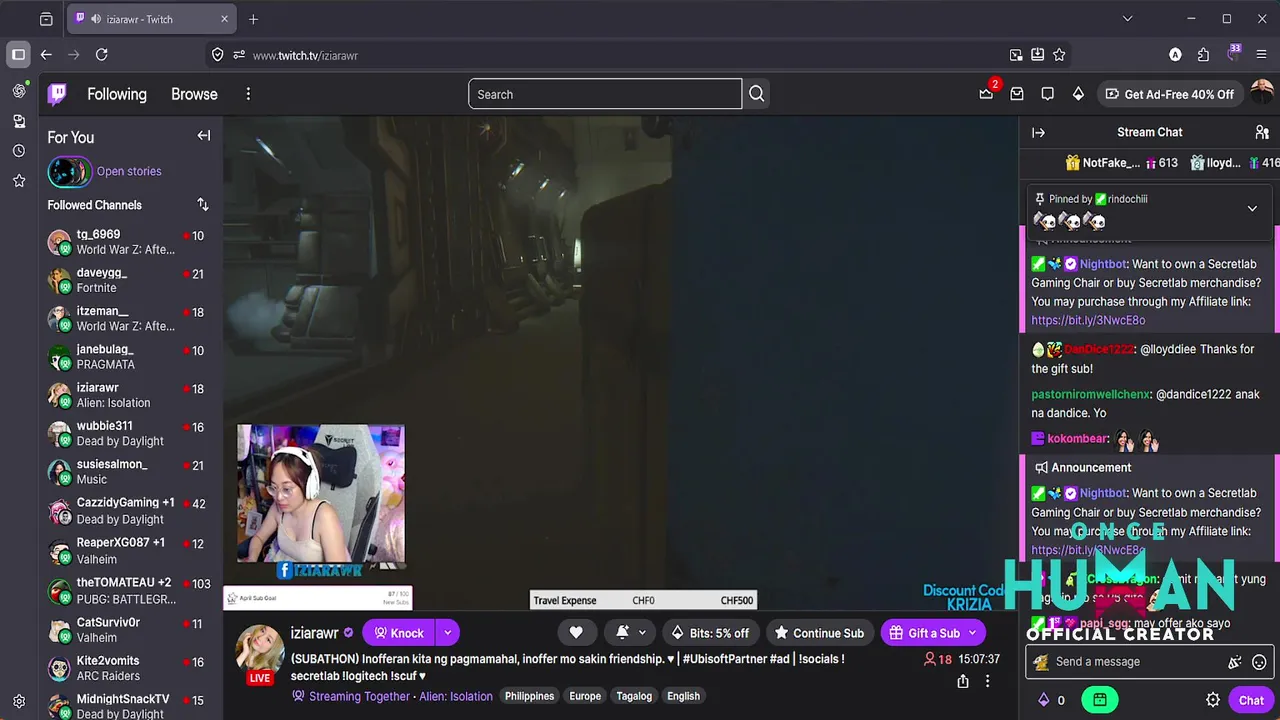
Task: Open Prime loot crown with badge
Action: click(x=987, y=93)
